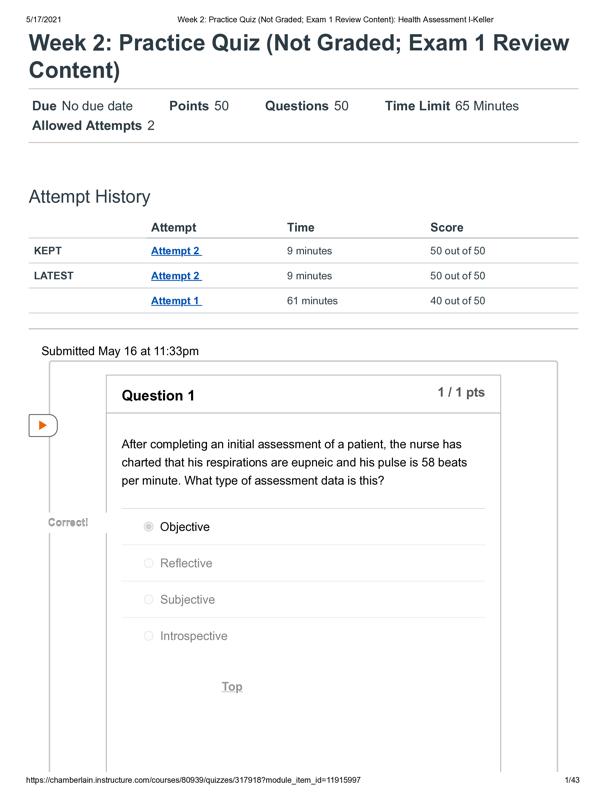Click the Correct! indicator label
Image resolution: width=606 pixels, height=800 pixels.
[68, 523]
